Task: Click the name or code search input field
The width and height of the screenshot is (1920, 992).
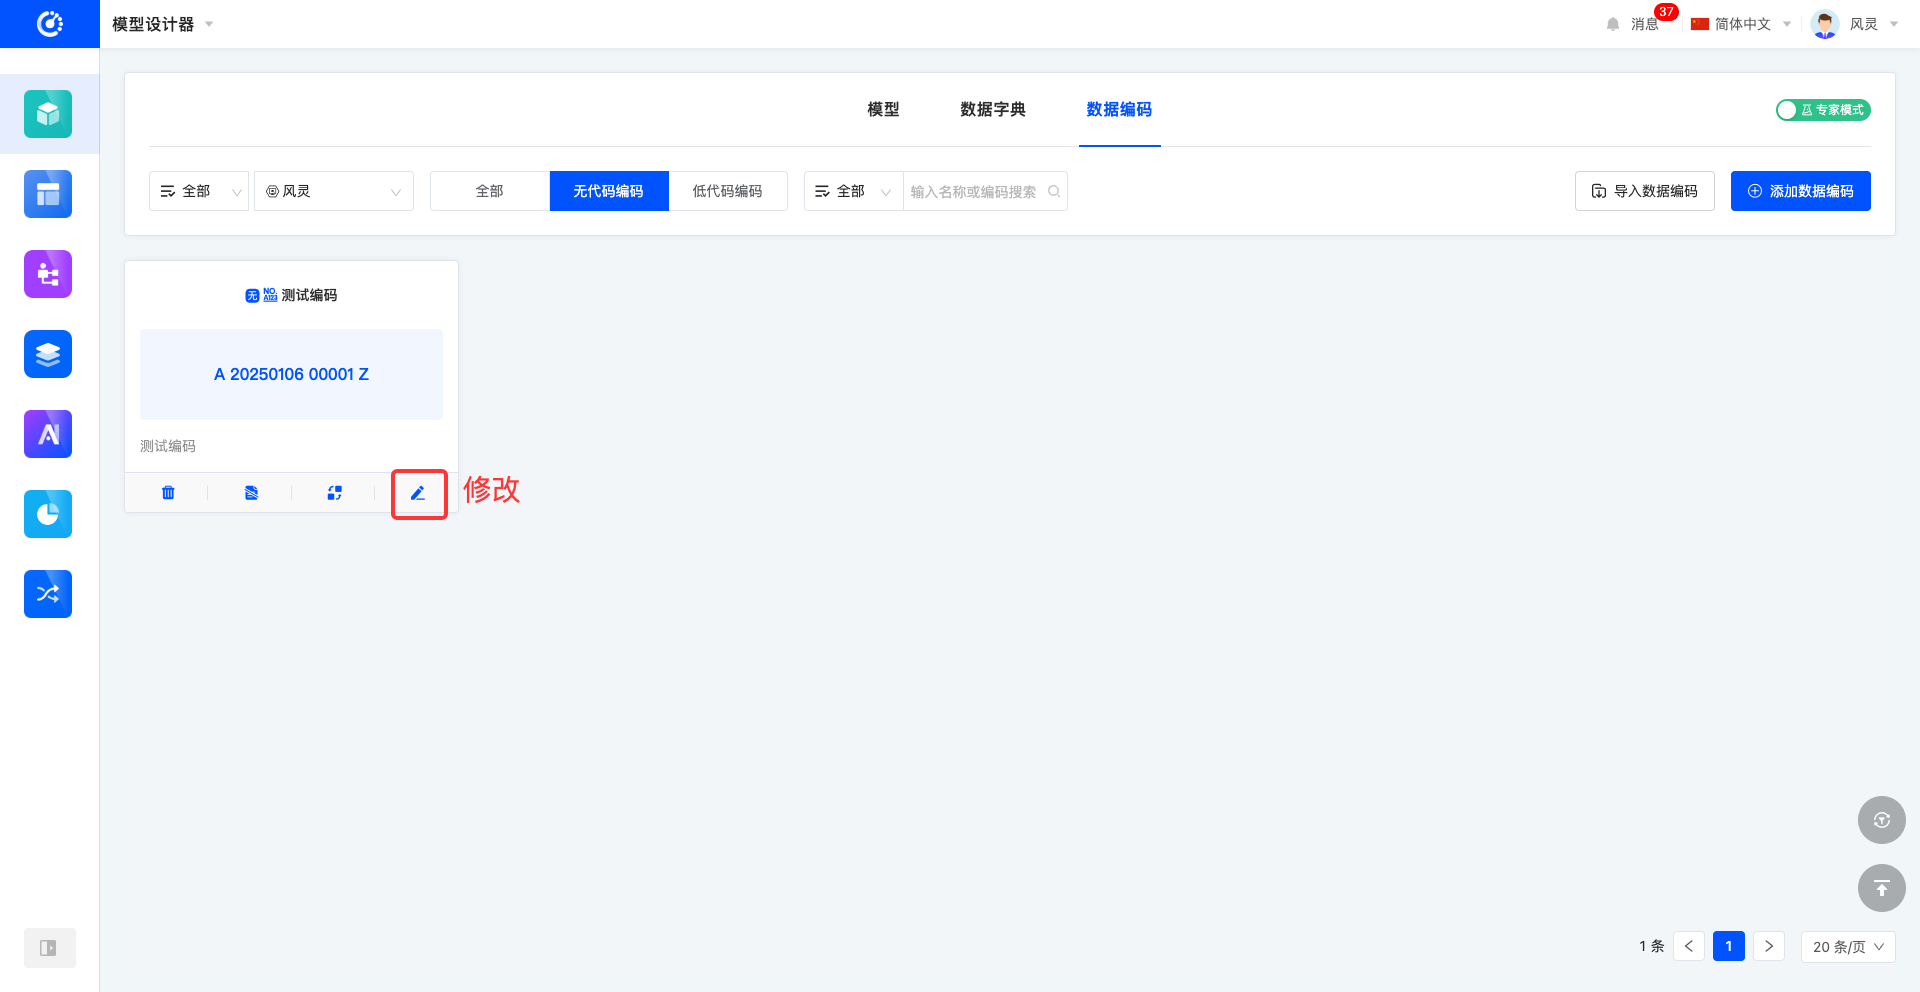Action: click(975, 191)
